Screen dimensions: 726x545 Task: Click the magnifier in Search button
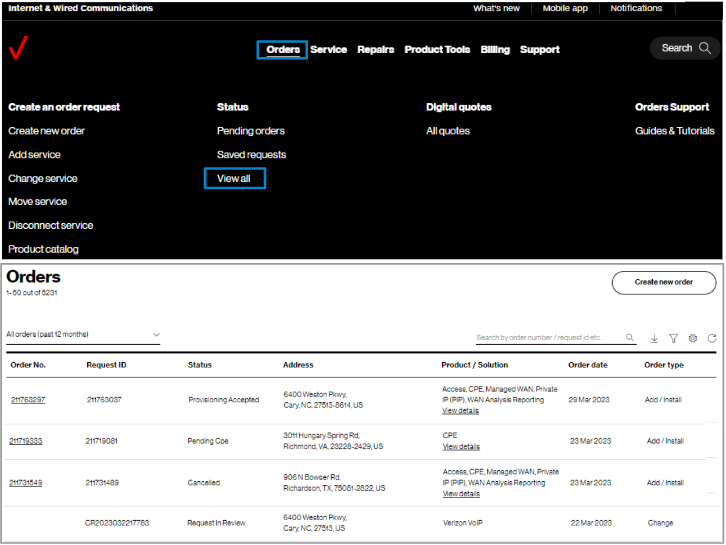pyautogui.click(x=705, y=48)
